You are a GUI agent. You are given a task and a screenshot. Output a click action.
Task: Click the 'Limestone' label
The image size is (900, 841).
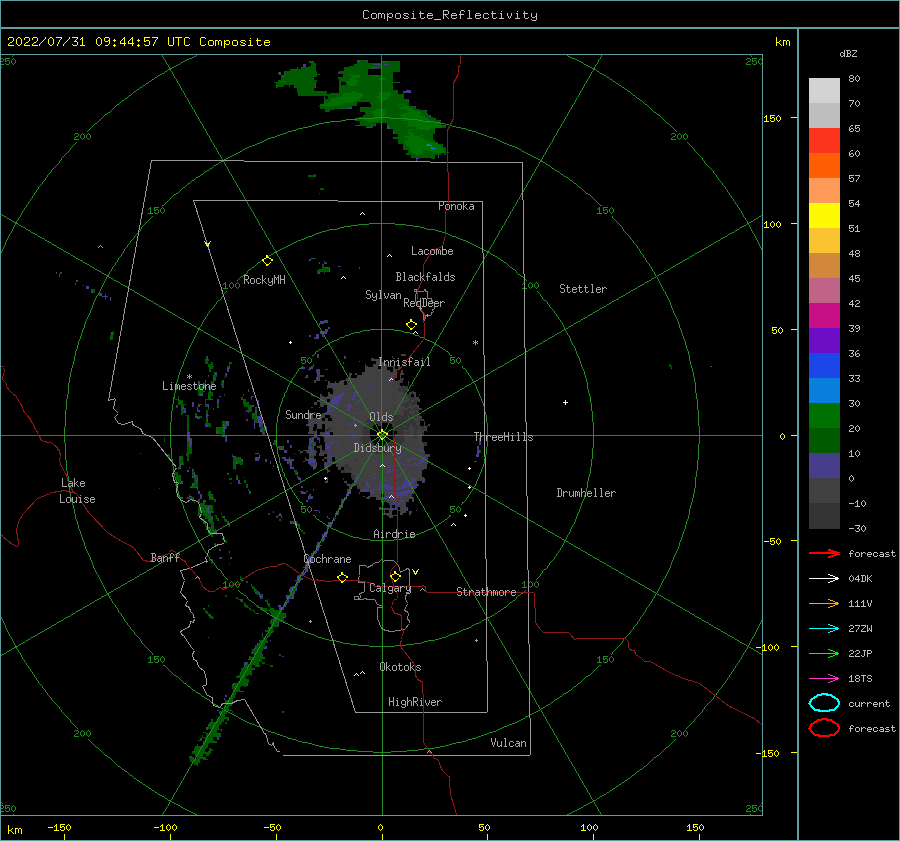pyautogui.click(x=189, y=386)
